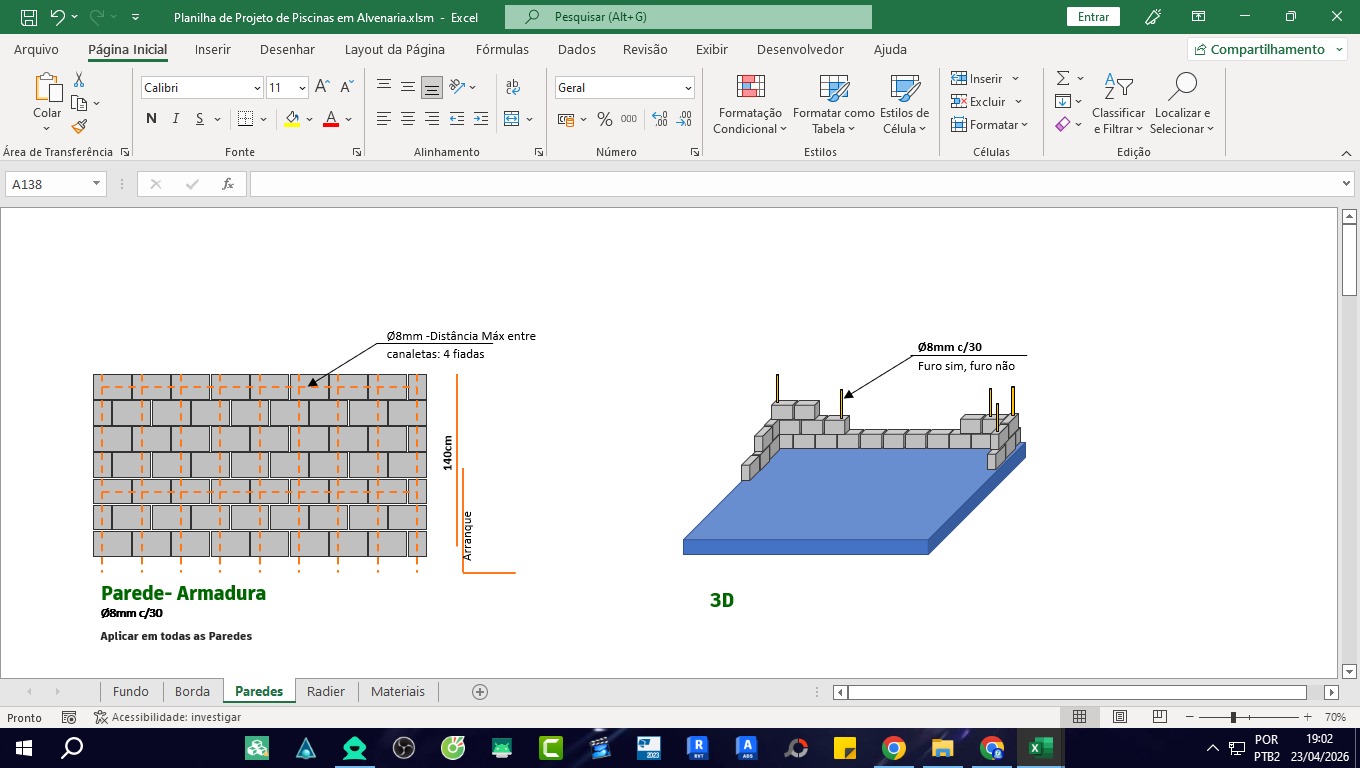Click the Merge and Center icon

click(x=512, y=119)
